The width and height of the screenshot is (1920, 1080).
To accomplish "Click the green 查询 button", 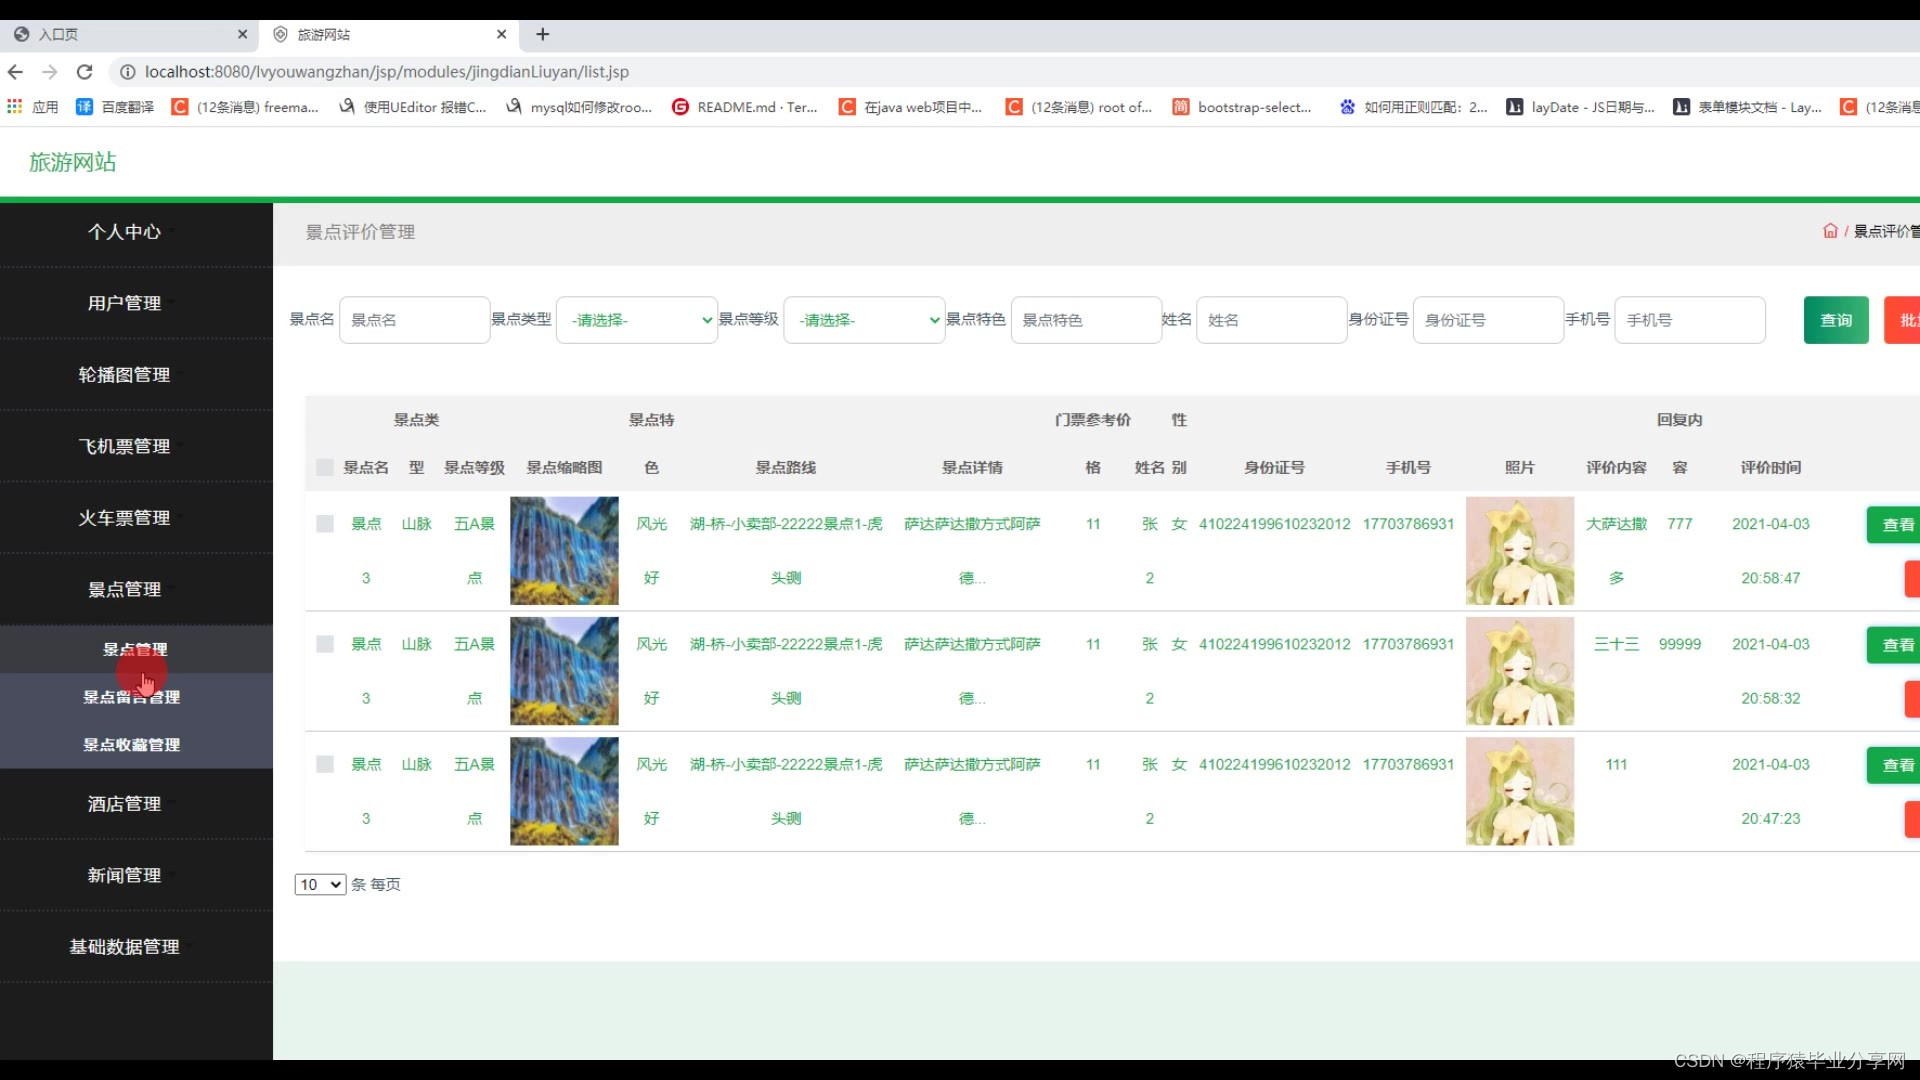I will point(1836,320).
